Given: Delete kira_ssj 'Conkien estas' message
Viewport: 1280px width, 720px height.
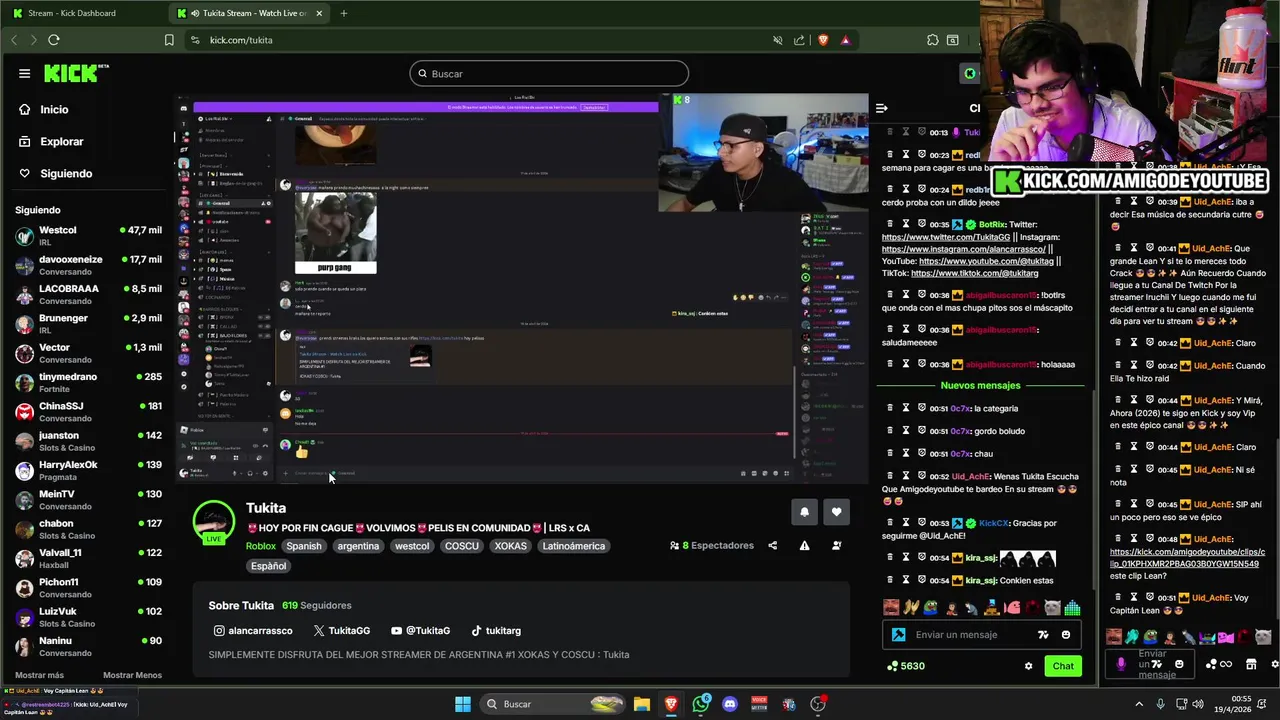Looking at the screenshot, I should [889, 580].
